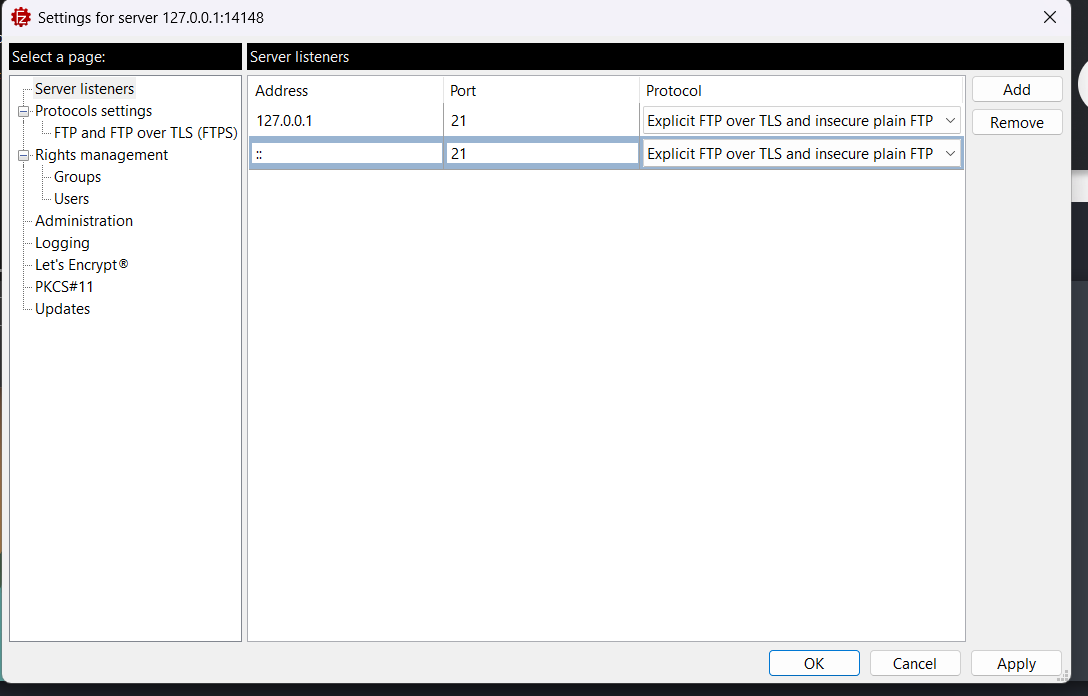Select the Updates page

[62, 309]
